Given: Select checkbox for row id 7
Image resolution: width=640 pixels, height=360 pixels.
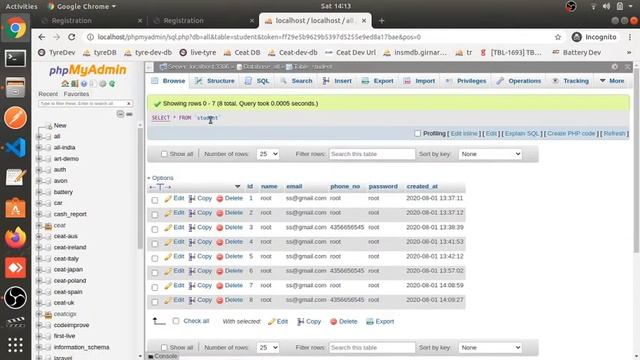Looking at the screenshot, I should 155,287.
